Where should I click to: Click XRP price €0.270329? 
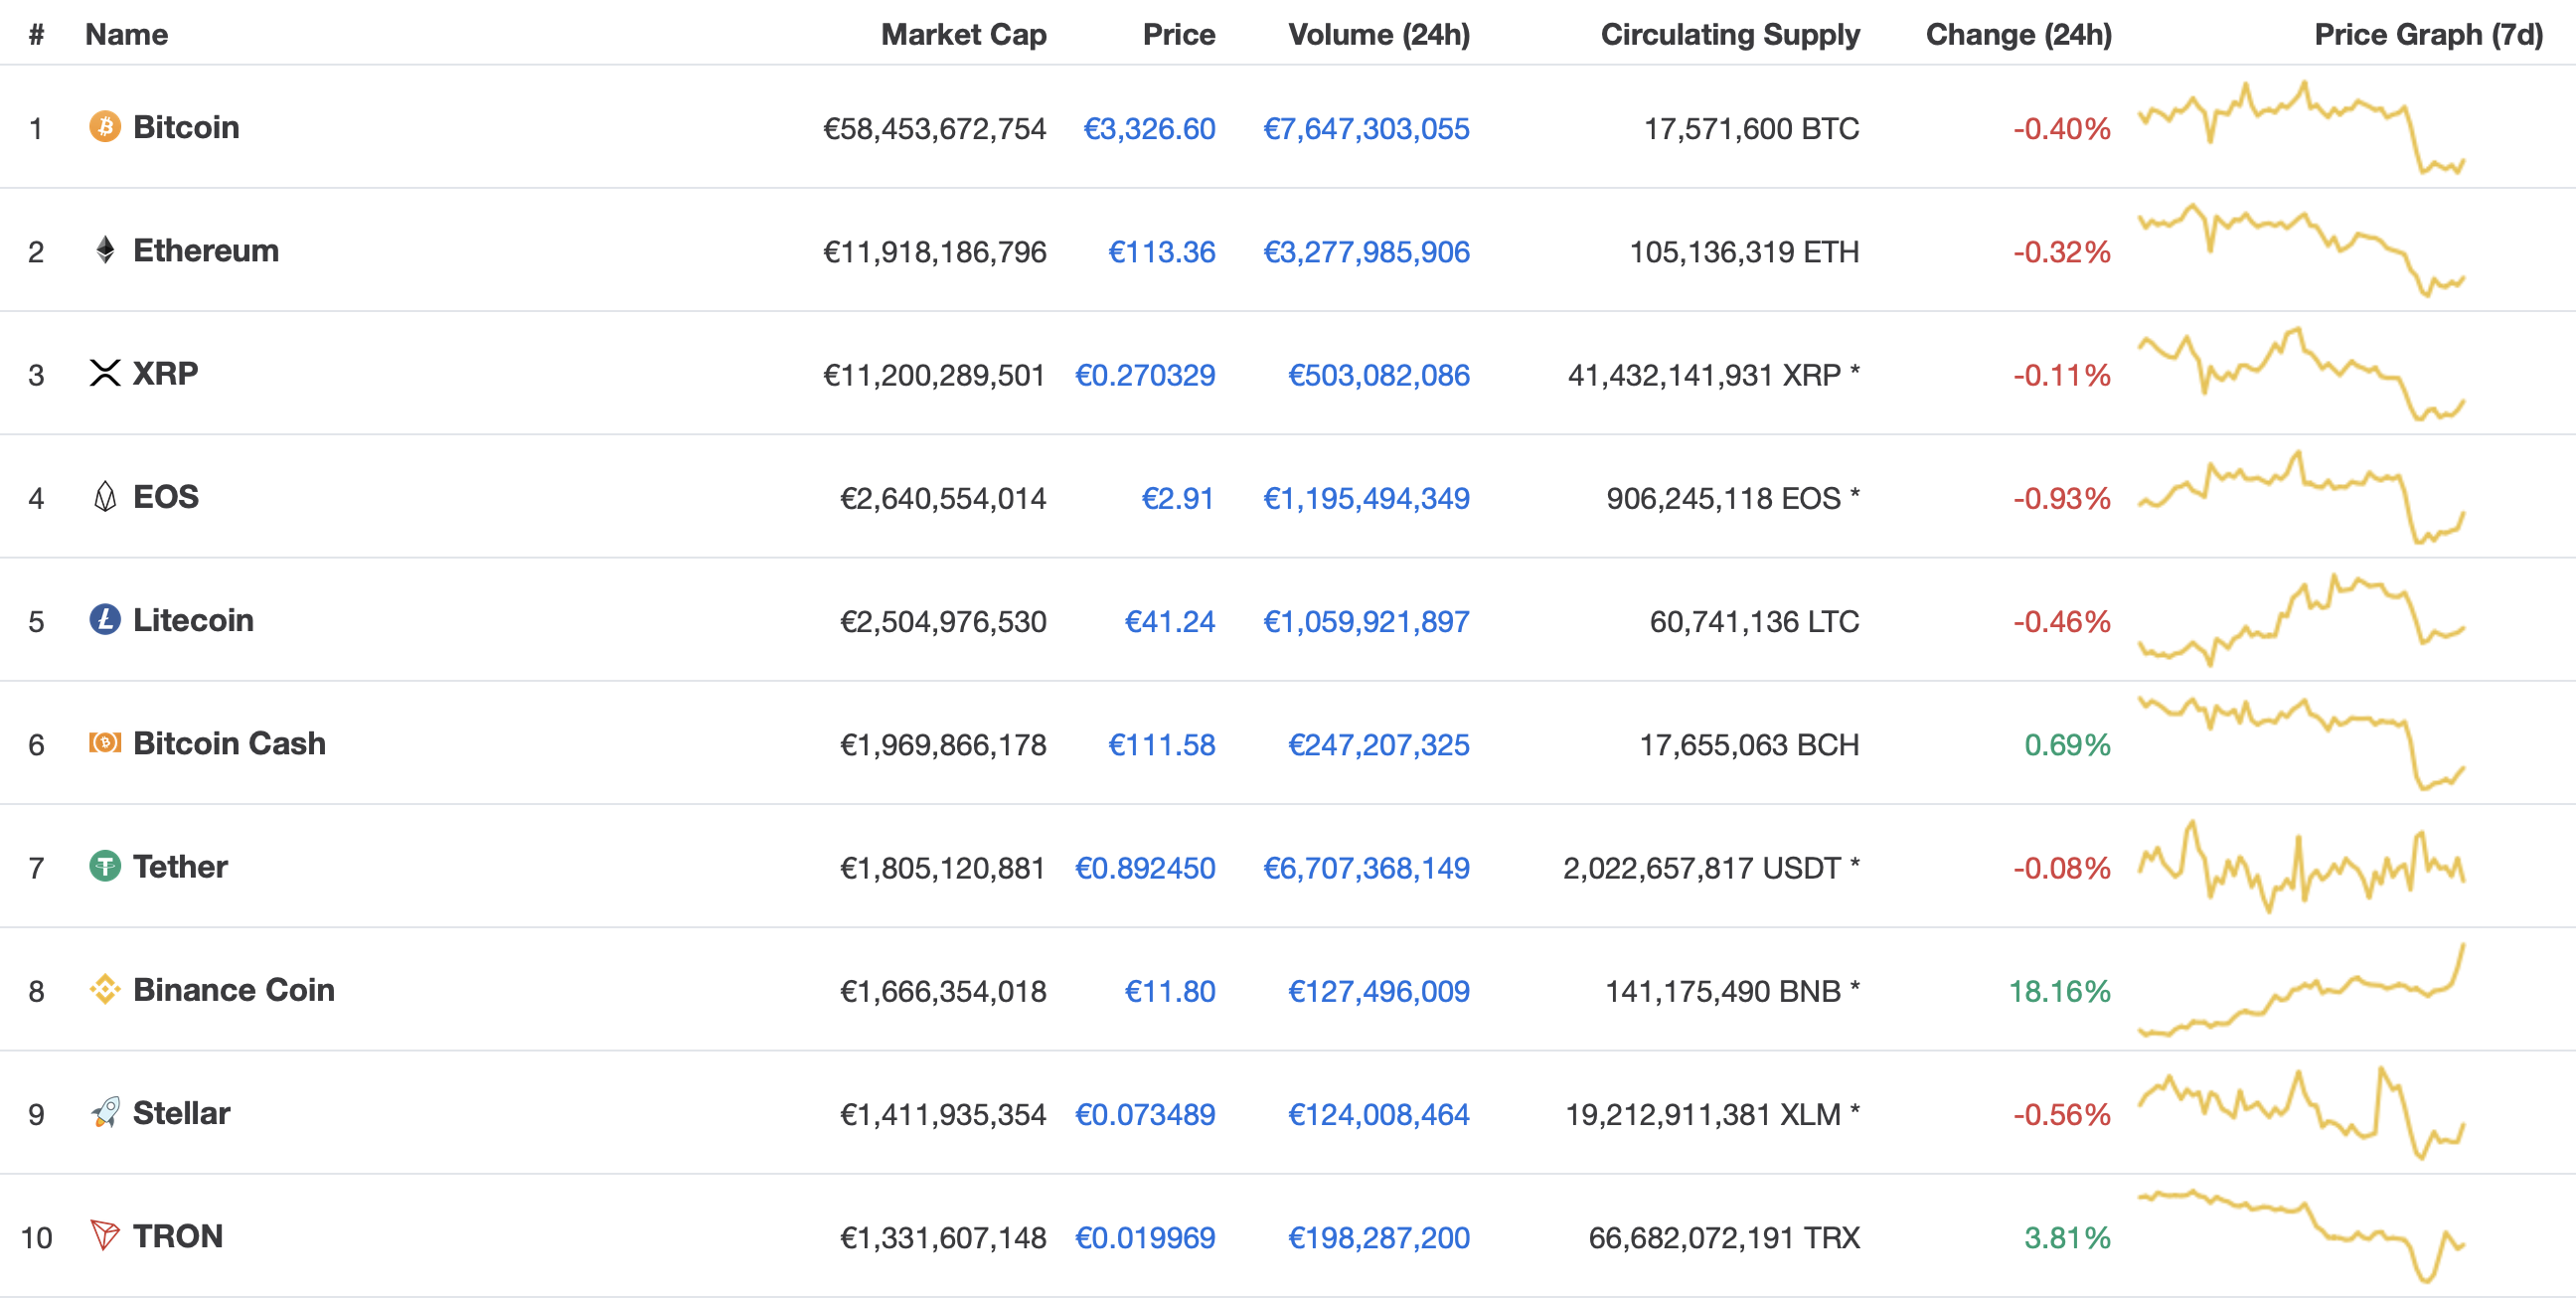coord(1145,375)
